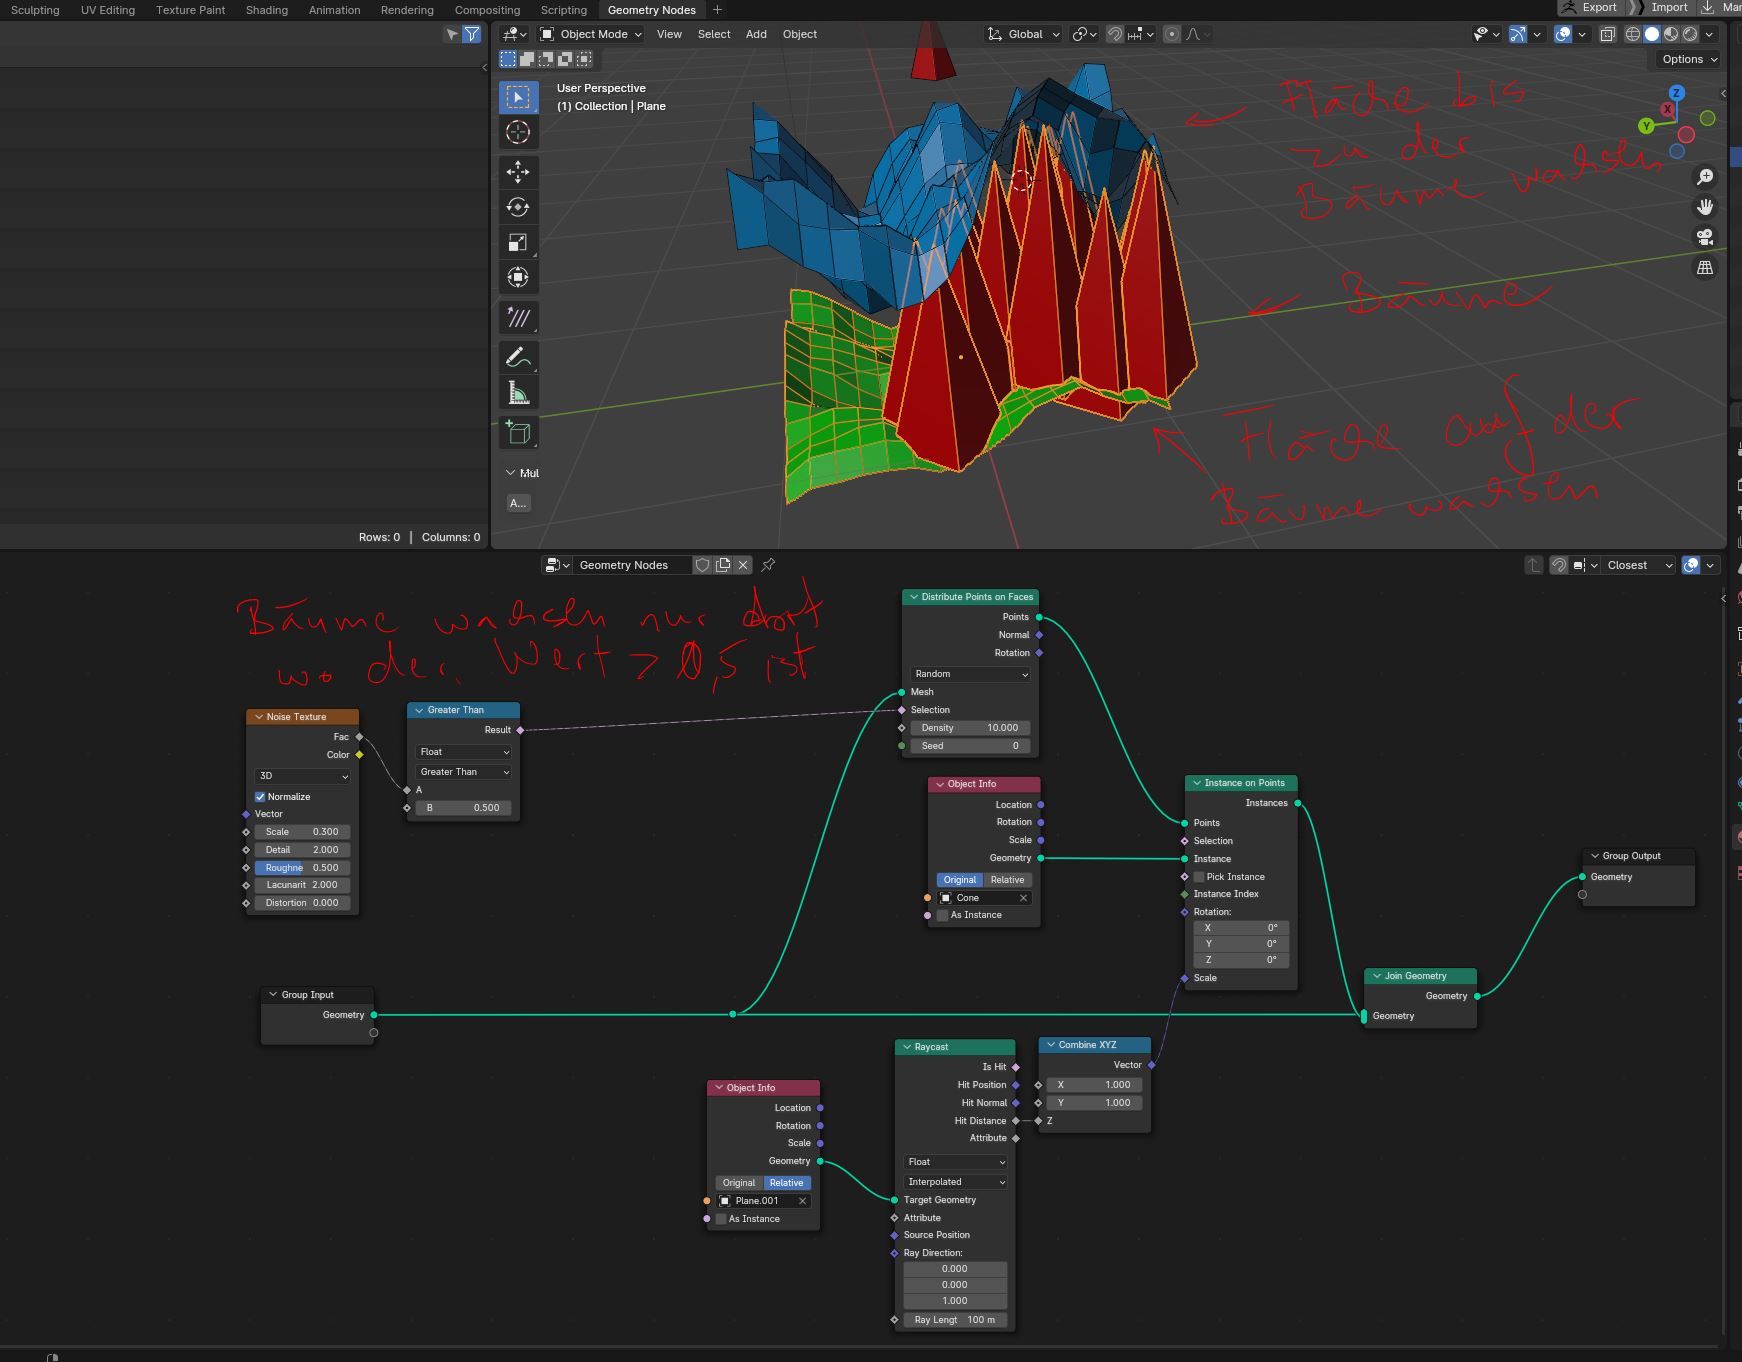The width and height of the screenshot is (1742, 1362).
Task: Choose the Scale tool icon
Action: coord(518,242)
